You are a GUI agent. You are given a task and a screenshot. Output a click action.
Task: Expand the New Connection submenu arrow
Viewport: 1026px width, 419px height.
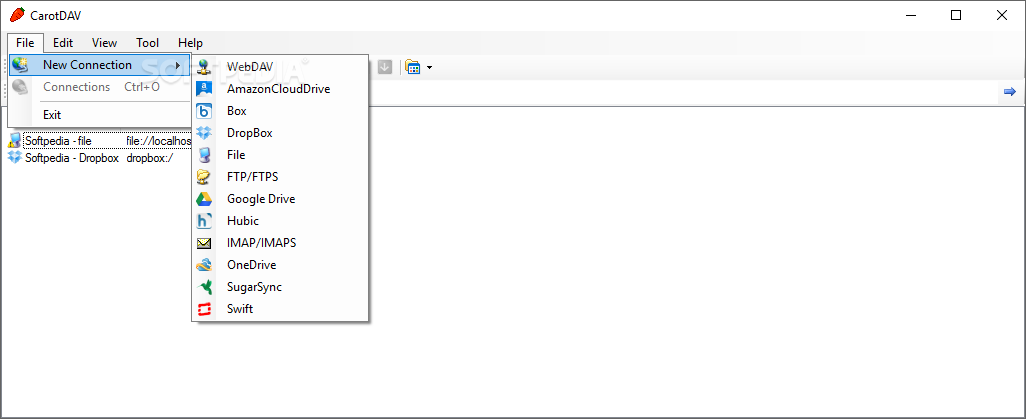click(x=178, y=65)
